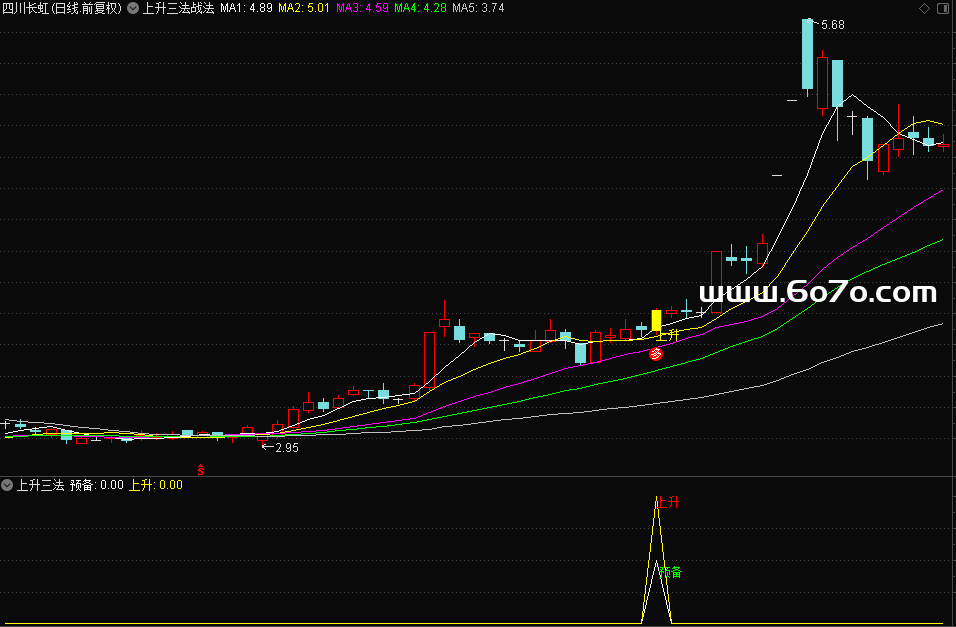956x627 pixels.
Task: Click 预备: 0.00 value in sub-chart
Action: click(x=96, y=485)
